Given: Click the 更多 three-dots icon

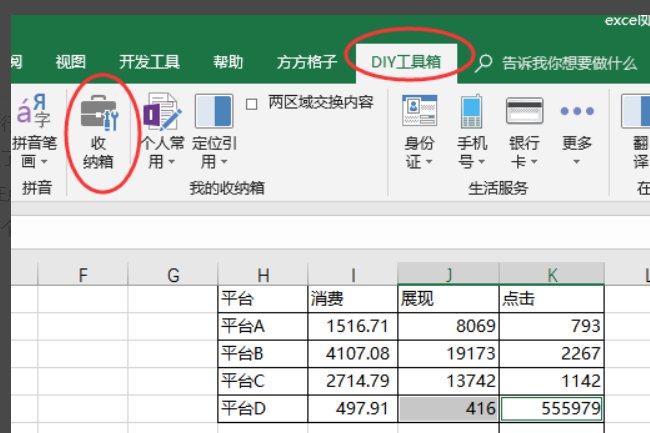Looking at the screenshot, I should (x=577, y=111).
